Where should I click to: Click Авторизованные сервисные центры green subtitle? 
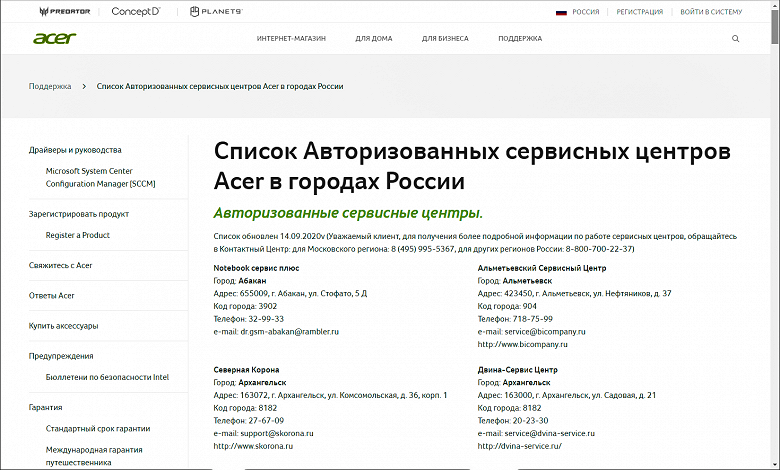tap(348, 213)
